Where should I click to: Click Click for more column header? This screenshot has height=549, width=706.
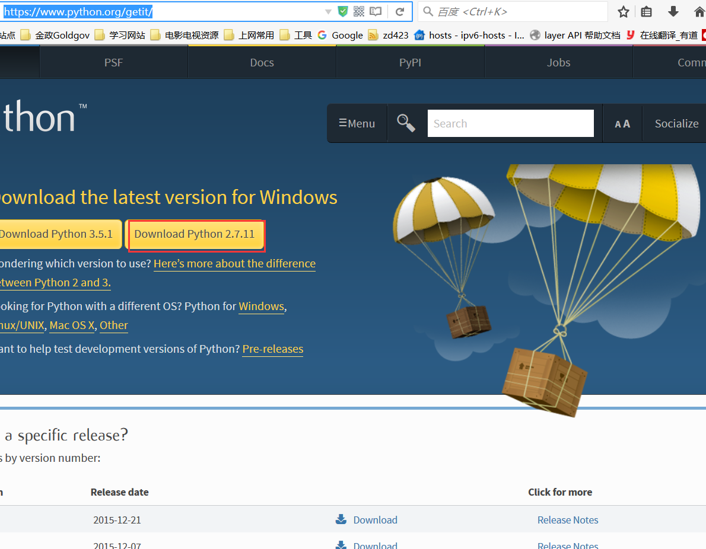click(x=560, y=492)
